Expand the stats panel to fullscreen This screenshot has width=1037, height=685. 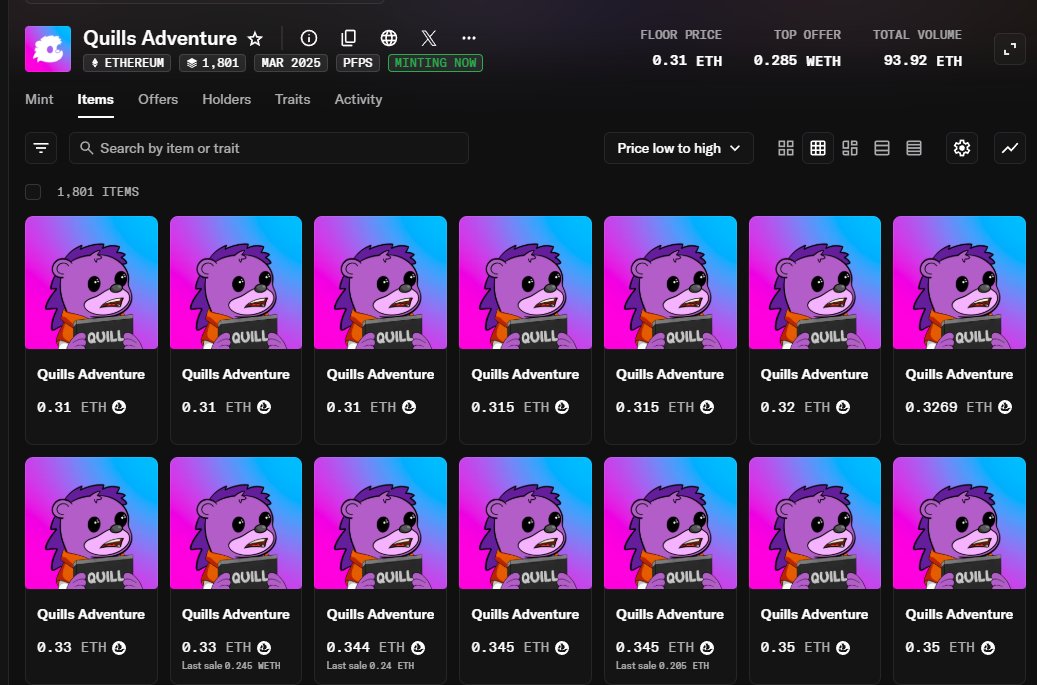point(1010,49)
